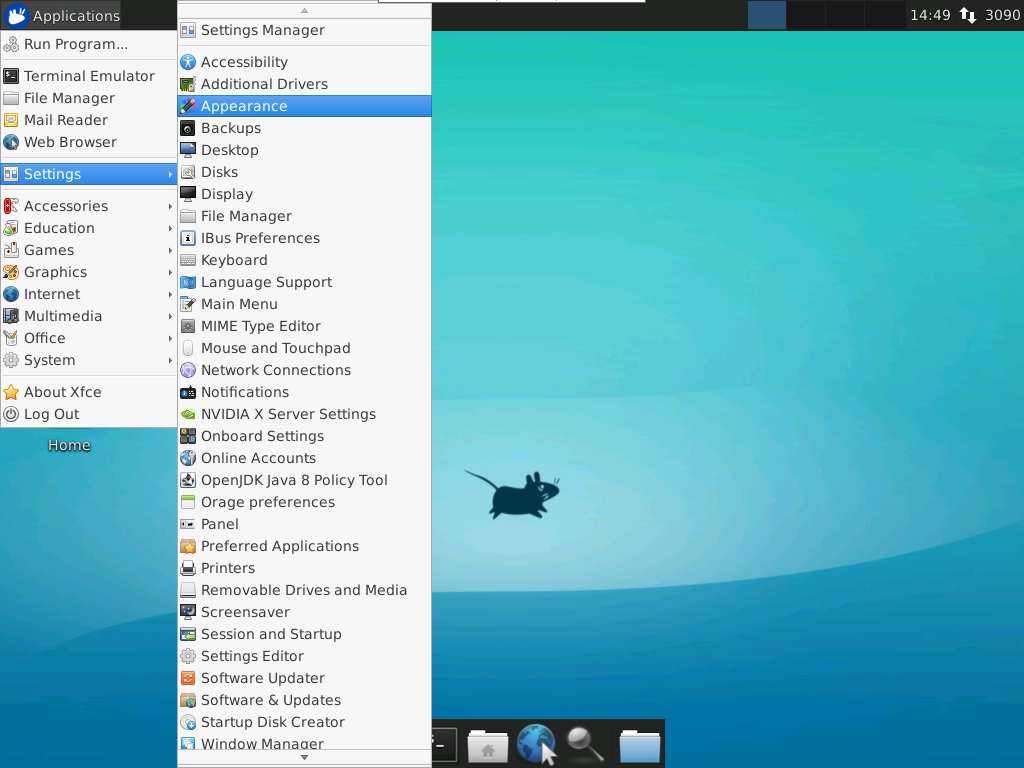
Task: Open the File Manager entry in the Settings submenu
Action: (x=304, y=216)
